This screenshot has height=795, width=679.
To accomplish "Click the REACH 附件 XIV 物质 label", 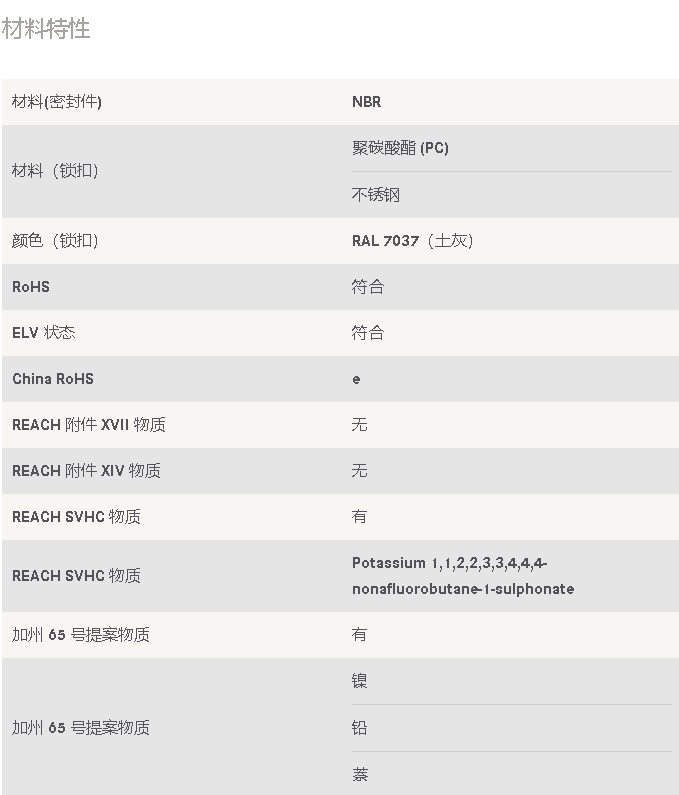I will coord(86,471).
